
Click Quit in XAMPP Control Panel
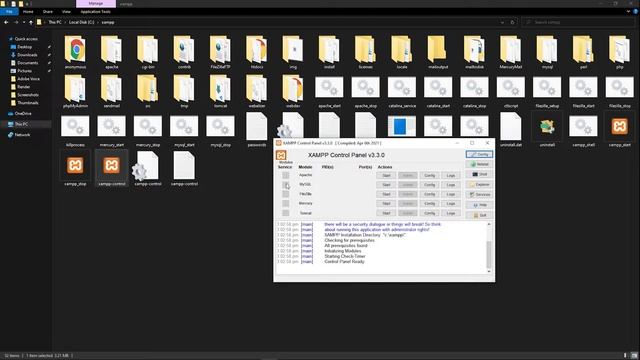479,215
